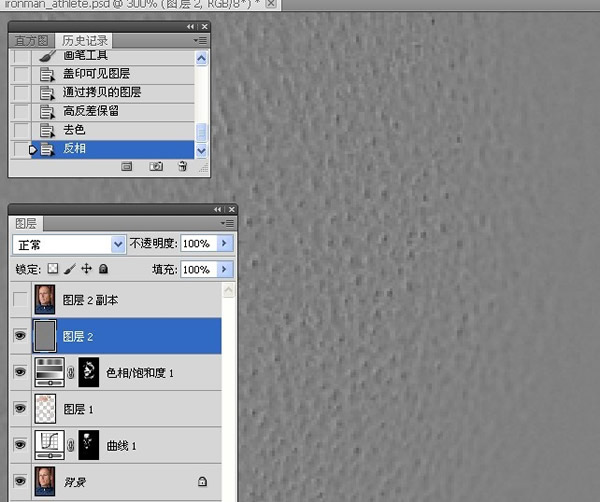Select the 曲线 1 layer name
600x502 pixels.
click(121, 446)
